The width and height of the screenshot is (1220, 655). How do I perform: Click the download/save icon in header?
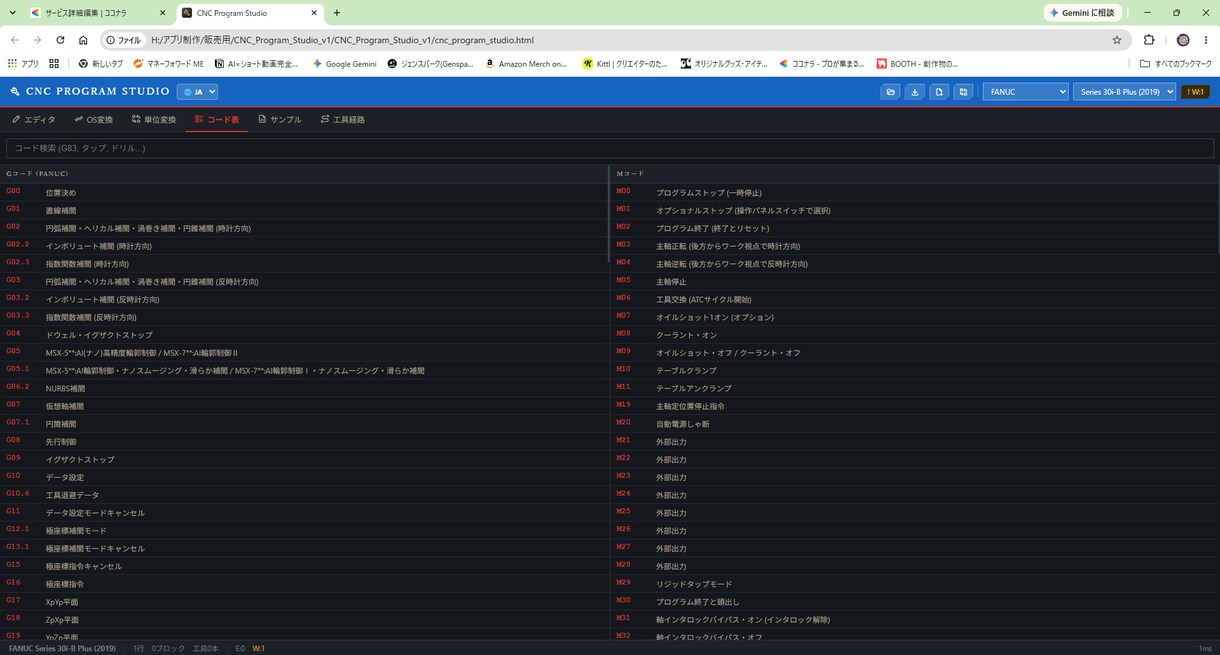914,92
